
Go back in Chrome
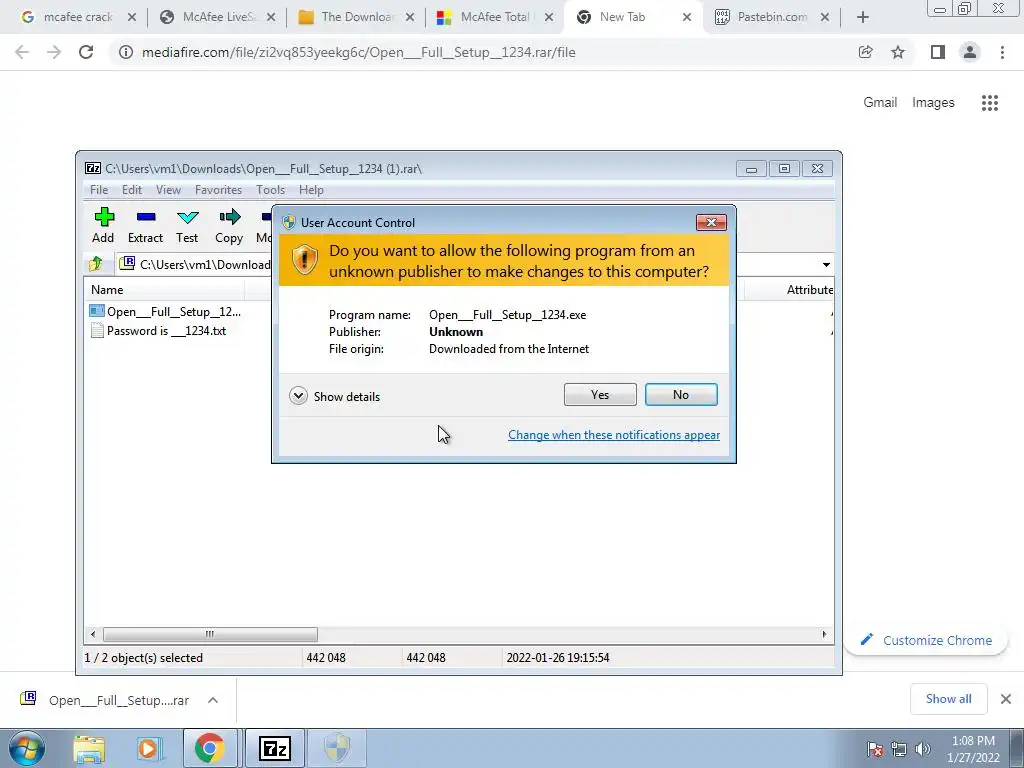[x=22, y=52]
